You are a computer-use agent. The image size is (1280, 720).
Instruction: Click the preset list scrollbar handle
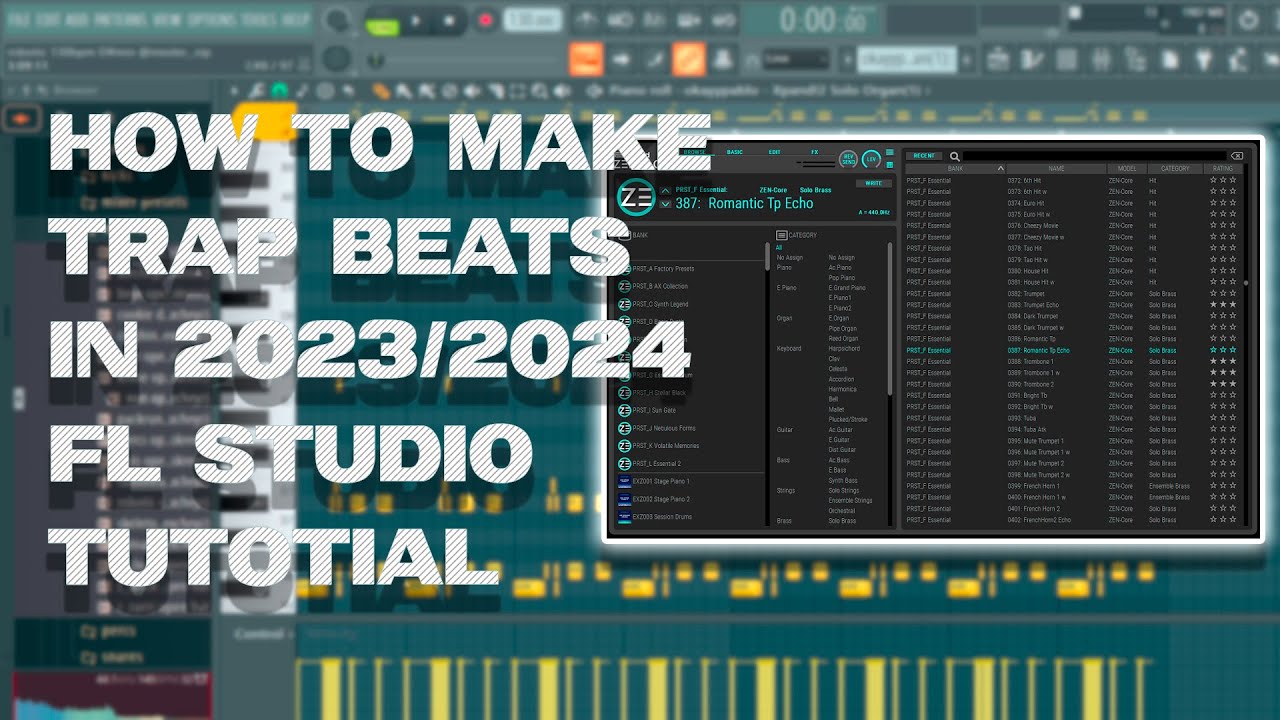[1246, 283]
